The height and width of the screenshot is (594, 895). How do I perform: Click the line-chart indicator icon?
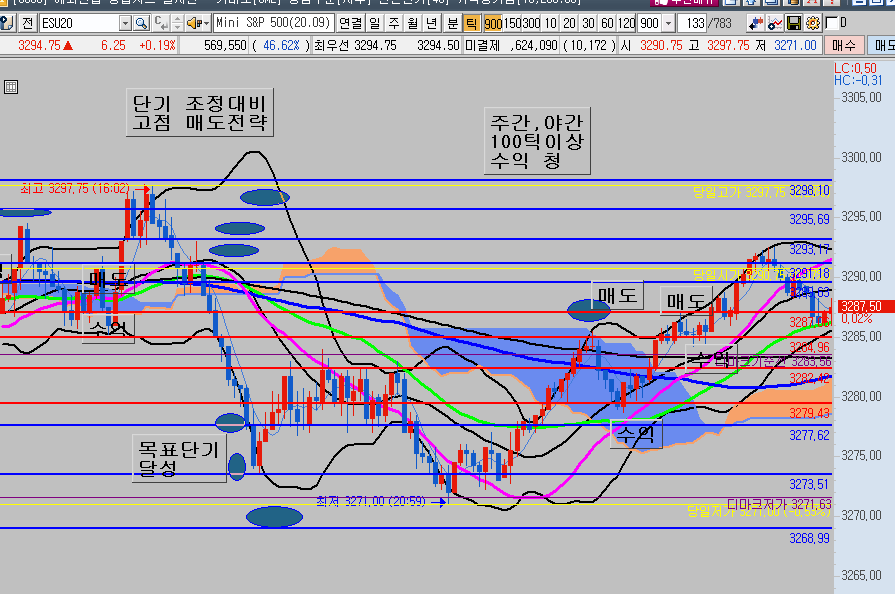tap(775, 23)
